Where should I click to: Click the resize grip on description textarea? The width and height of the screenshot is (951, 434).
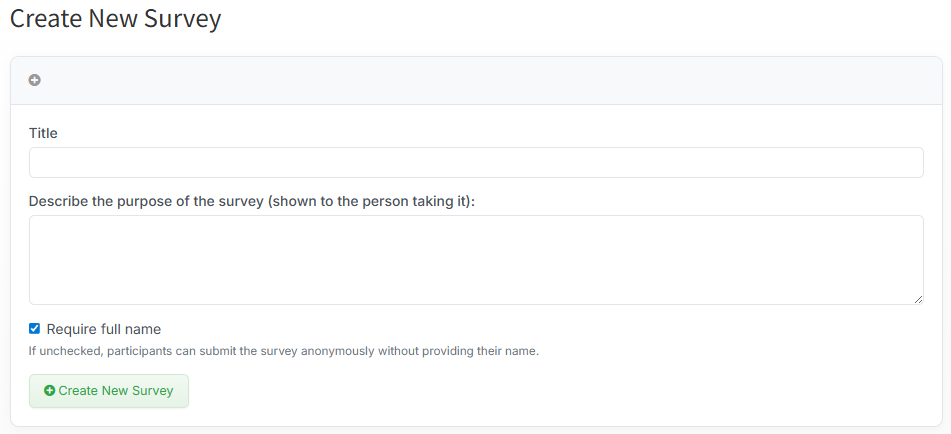tap(918, 299)
